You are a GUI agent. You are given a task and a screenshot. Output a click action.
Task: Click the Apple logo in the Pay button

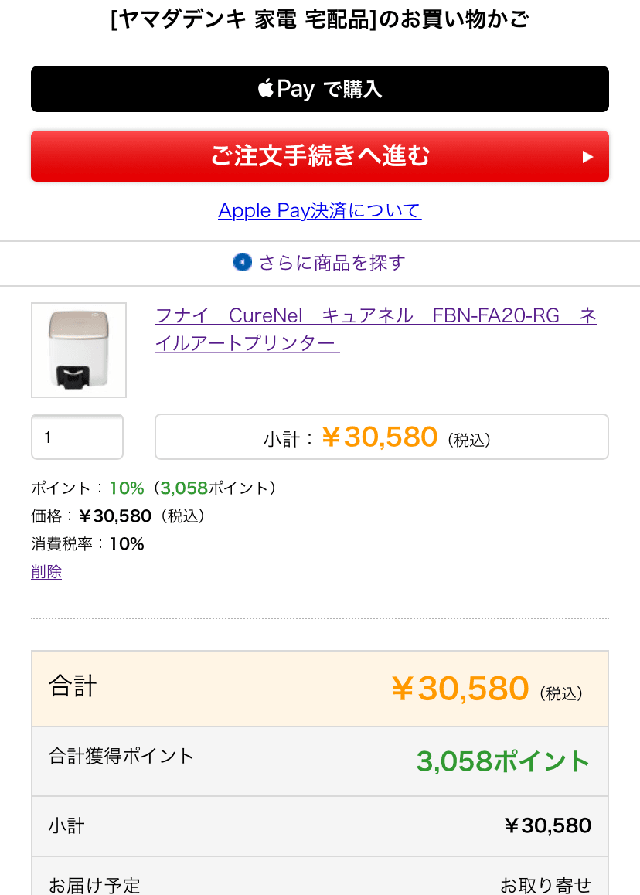pyautogui.click(x=266, y=89)
